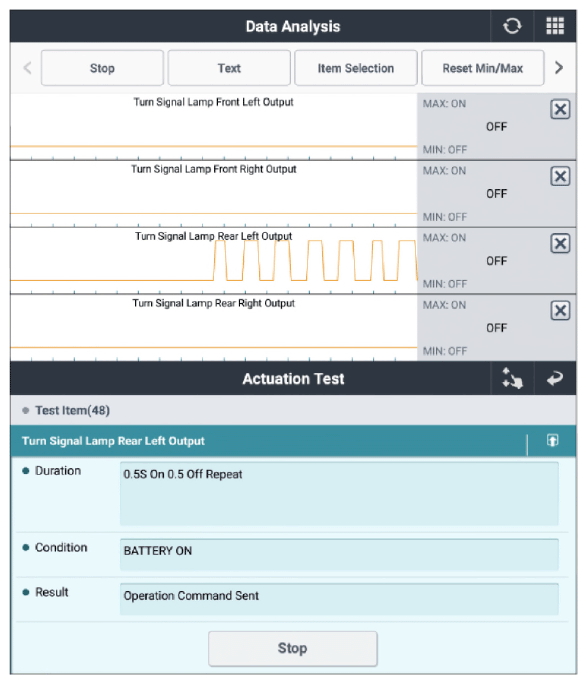
Task: Remove Turn Signal Lamp Rear Left Output graph
Action: point(560,243)
